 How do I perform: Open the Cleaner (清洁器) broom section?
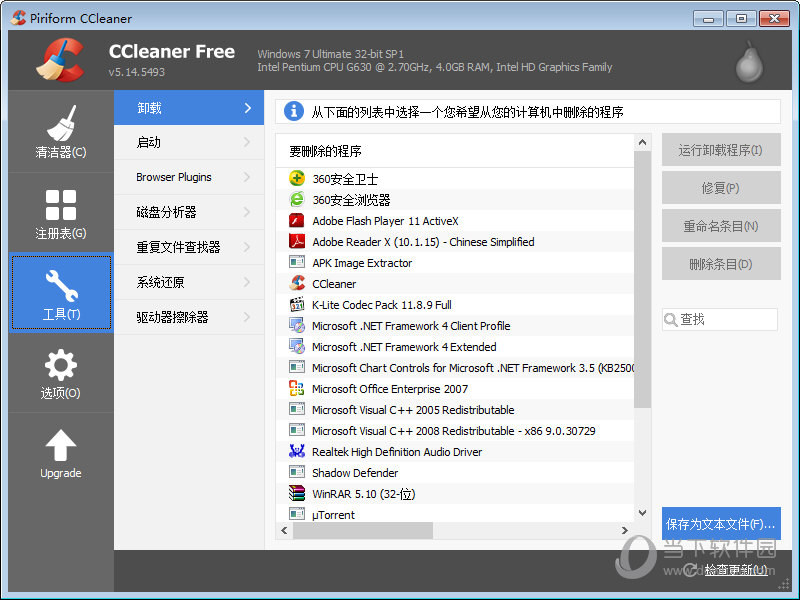61,132
